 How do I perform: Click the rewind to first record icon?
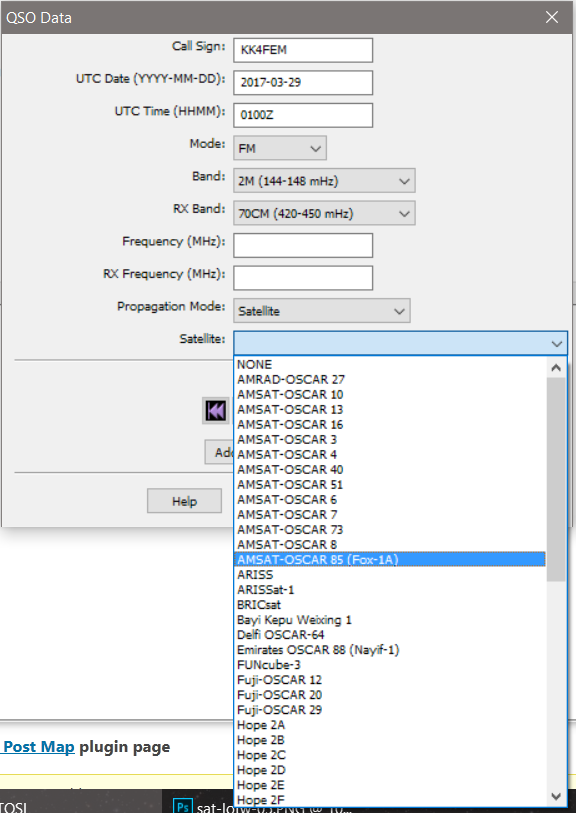pos(216,411)
